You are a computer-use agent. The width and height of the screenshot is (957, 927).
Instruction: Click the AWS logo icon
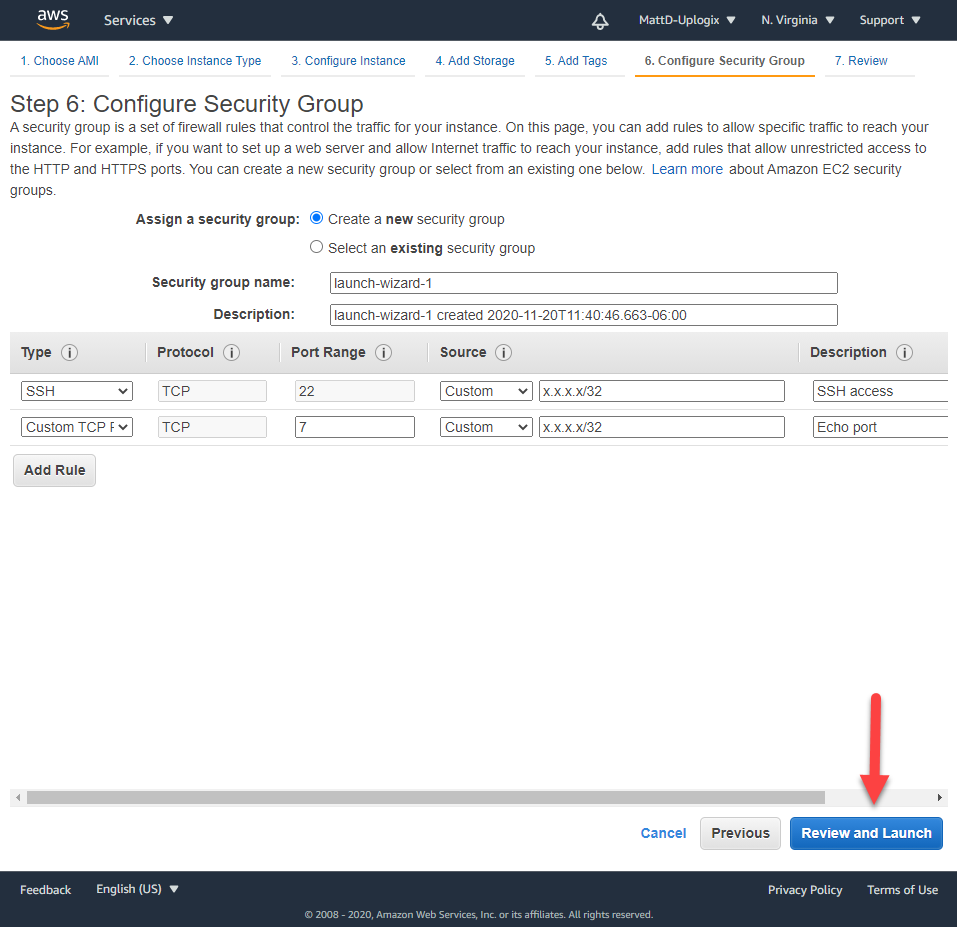pyautogui.click(x=53, y=20)
